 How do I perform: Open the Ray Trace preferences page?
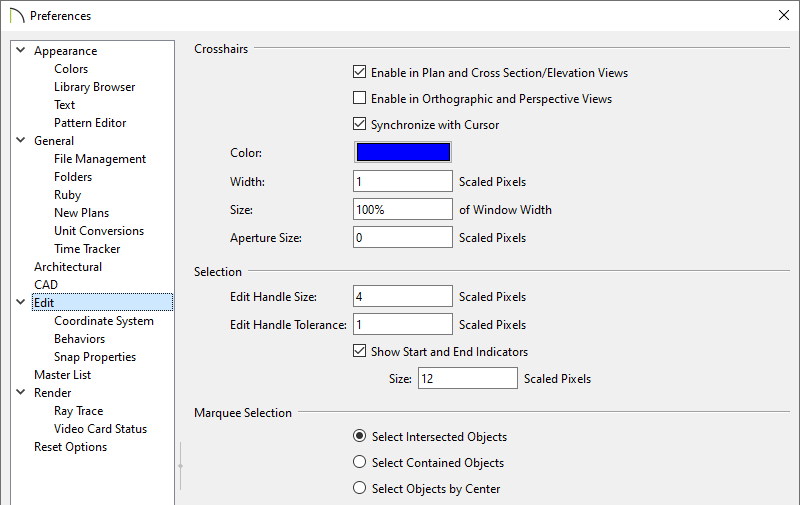[x=79, y=411]
